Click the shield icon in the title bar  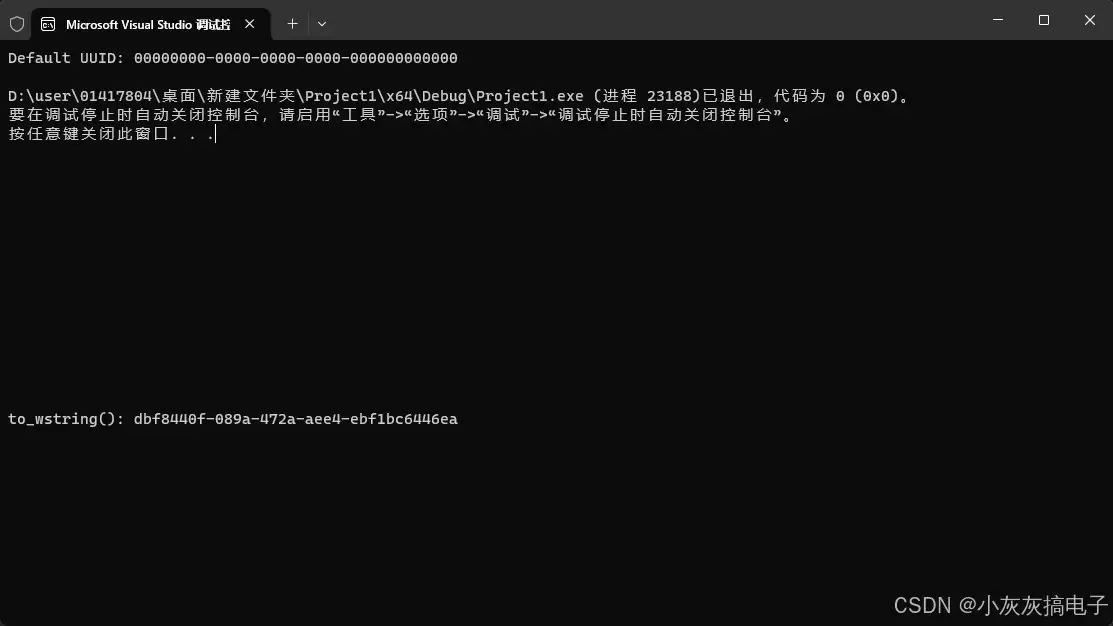(17, 24)
